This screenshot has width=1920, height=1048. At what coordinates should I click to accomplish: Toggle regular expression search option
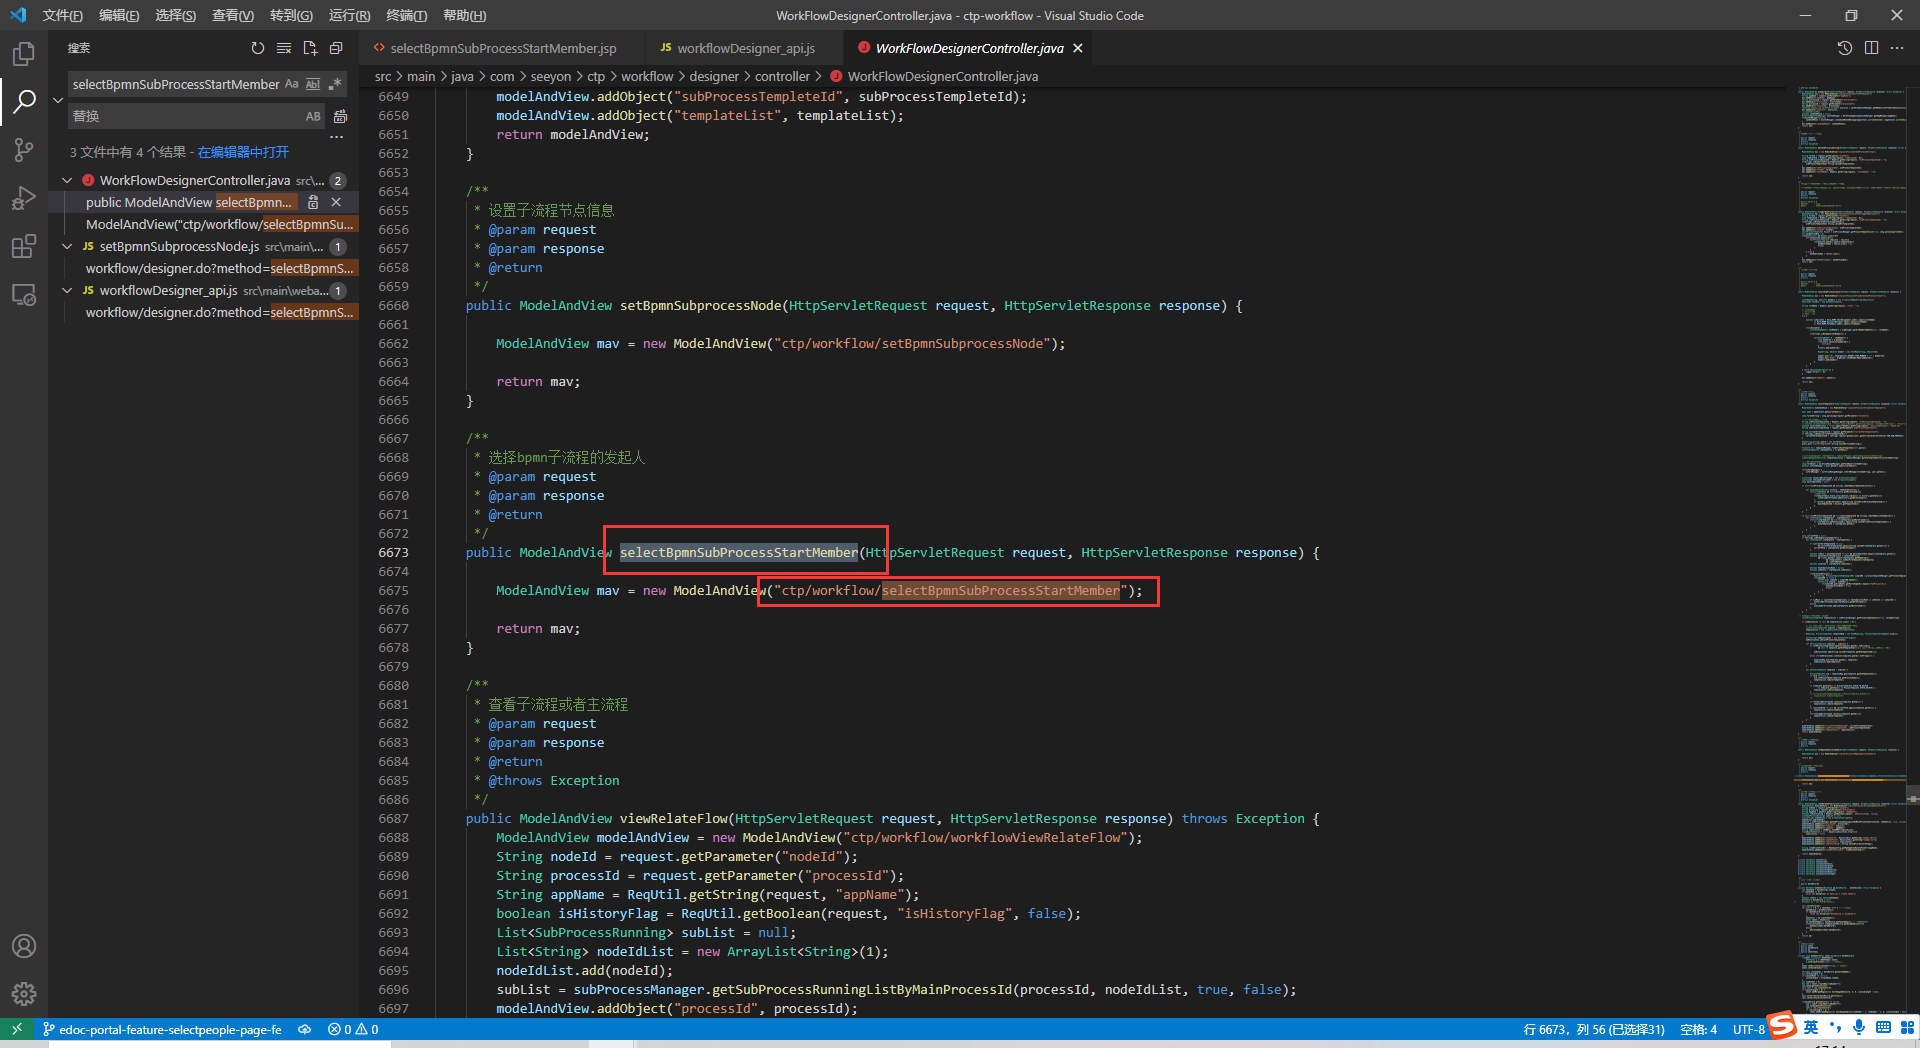(335, 84)
